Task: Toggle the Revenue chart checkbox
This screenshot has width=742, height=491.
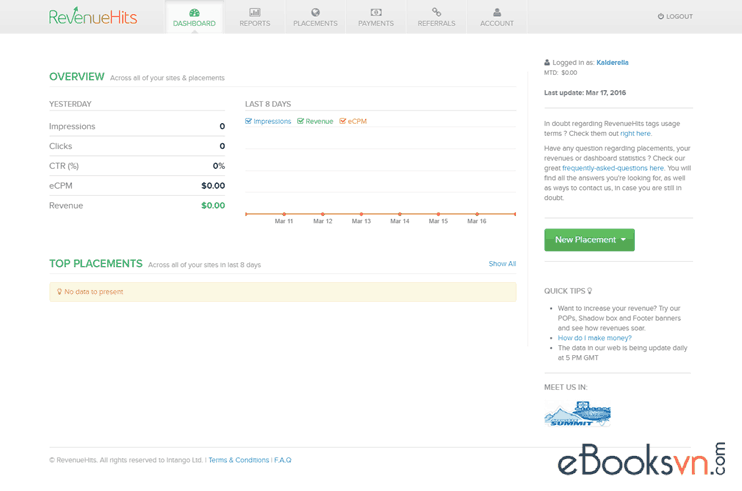Action: coord(301,121)
